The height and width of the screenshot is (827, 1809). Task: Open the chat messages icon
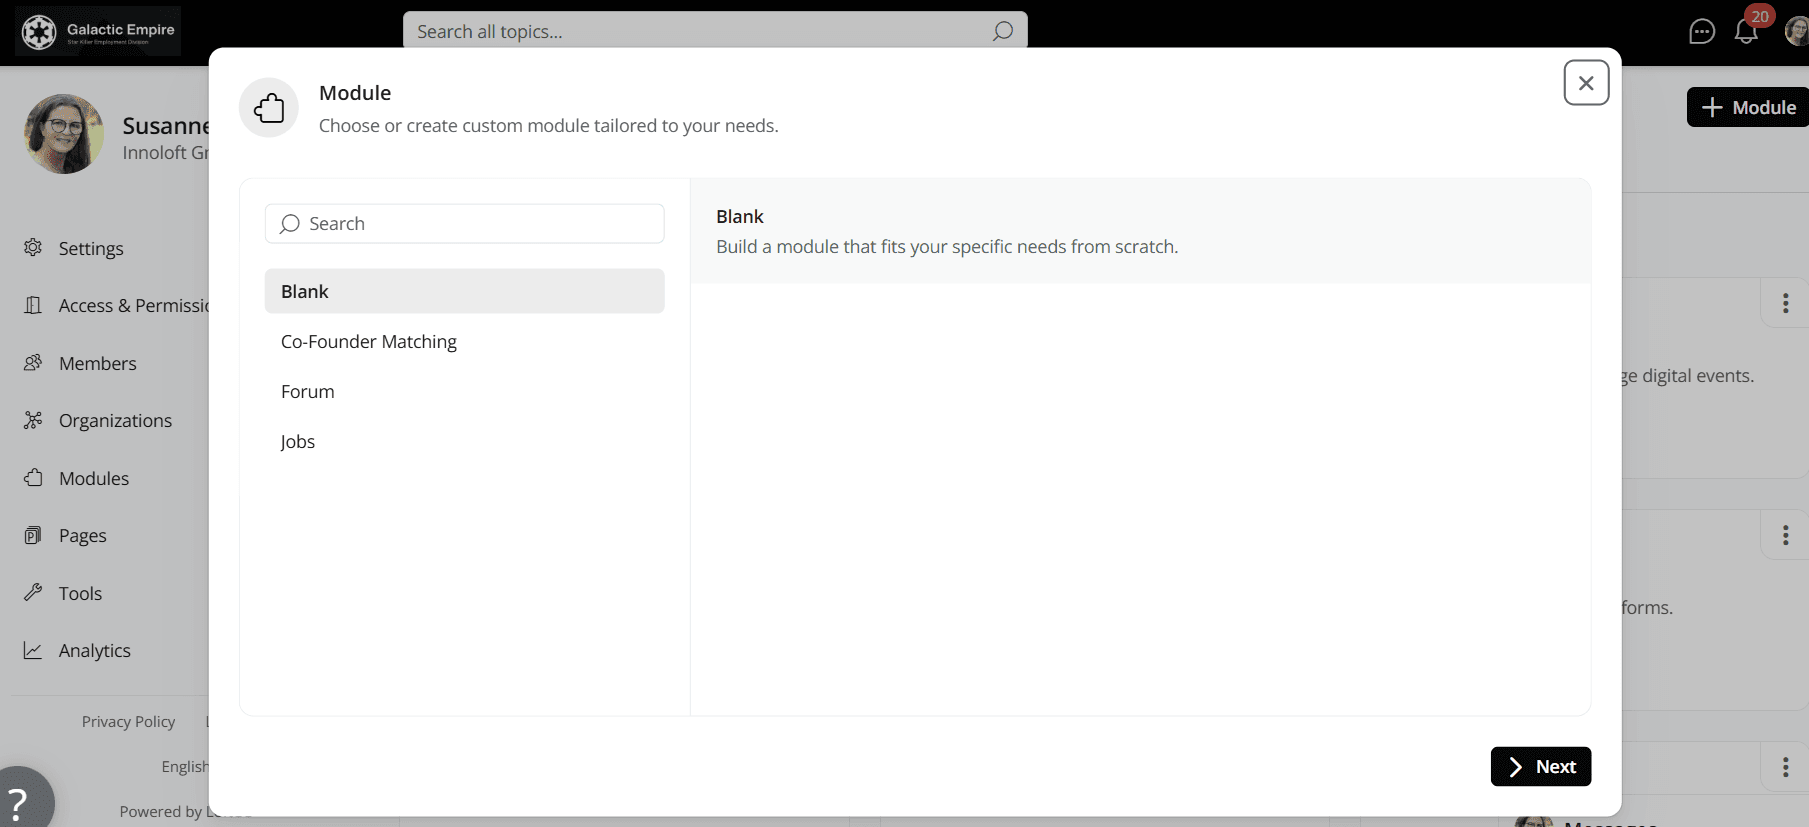1701,32
